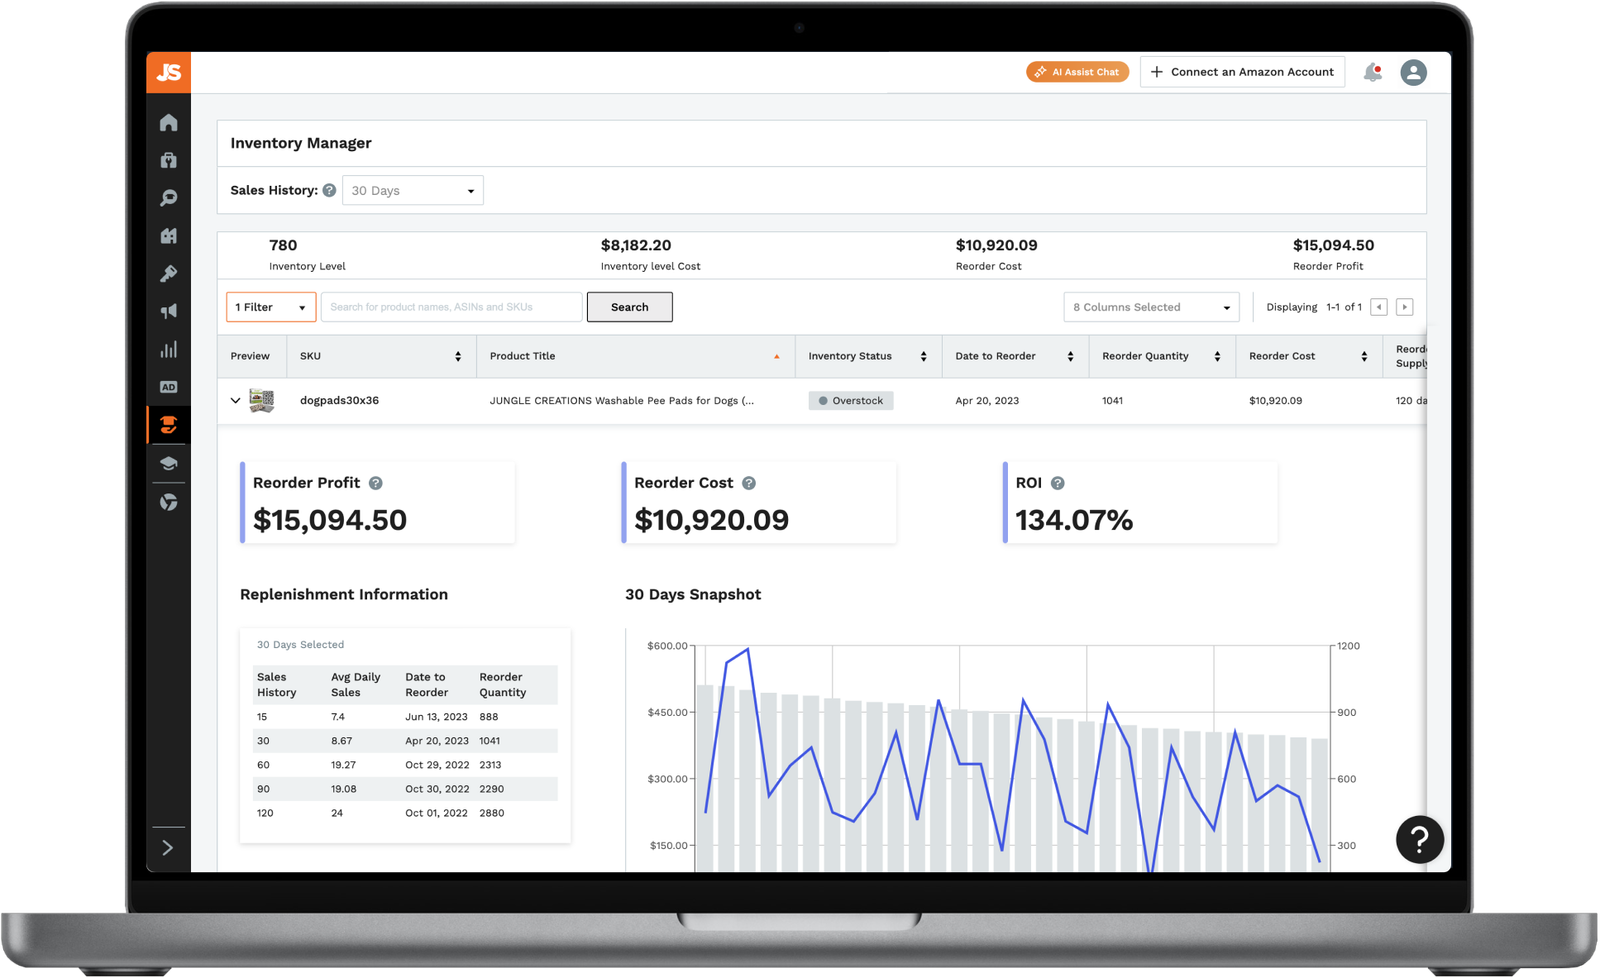Click the key icon for keywords

168,273
